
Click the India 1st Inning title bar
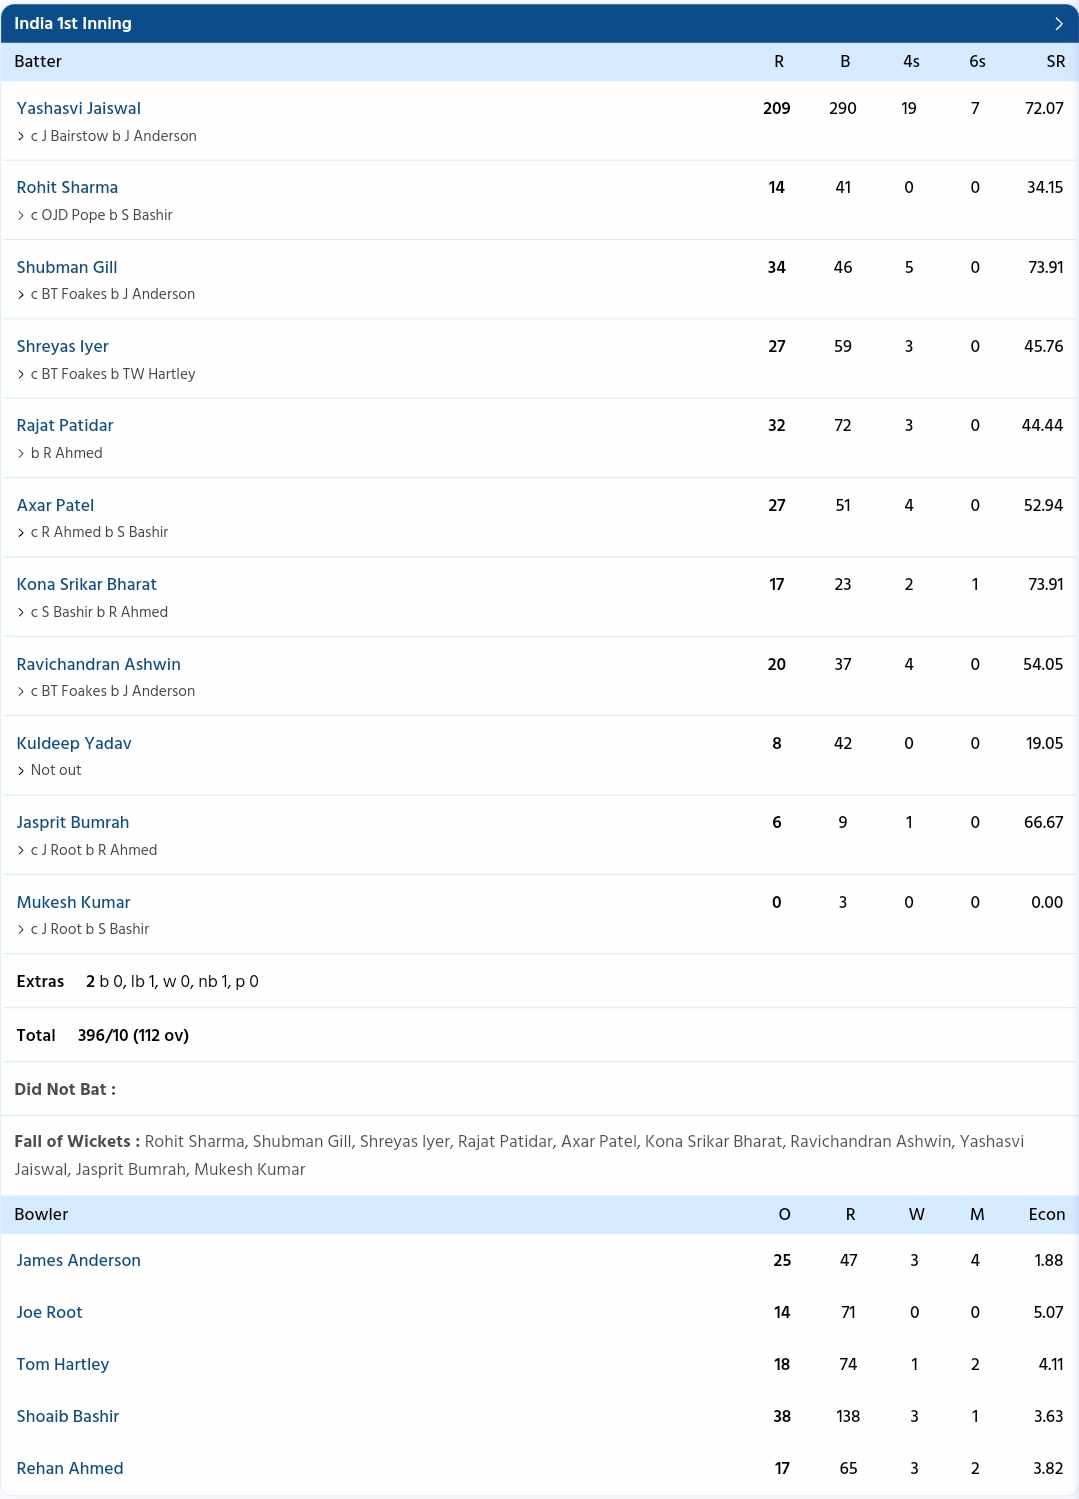(539, 23)
